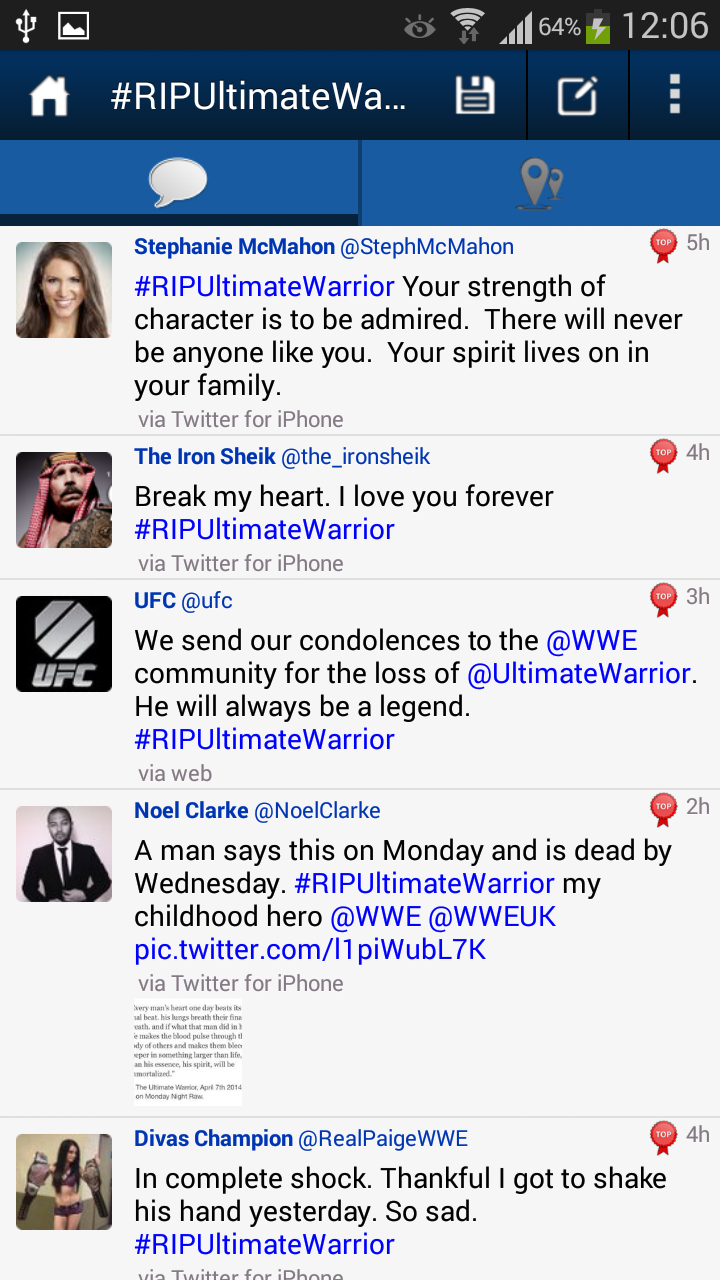Screen dimensions: 720x1280
Task: Switch to the map pin nearby tab
Action: pyautogui.click(x=541, y=184)
